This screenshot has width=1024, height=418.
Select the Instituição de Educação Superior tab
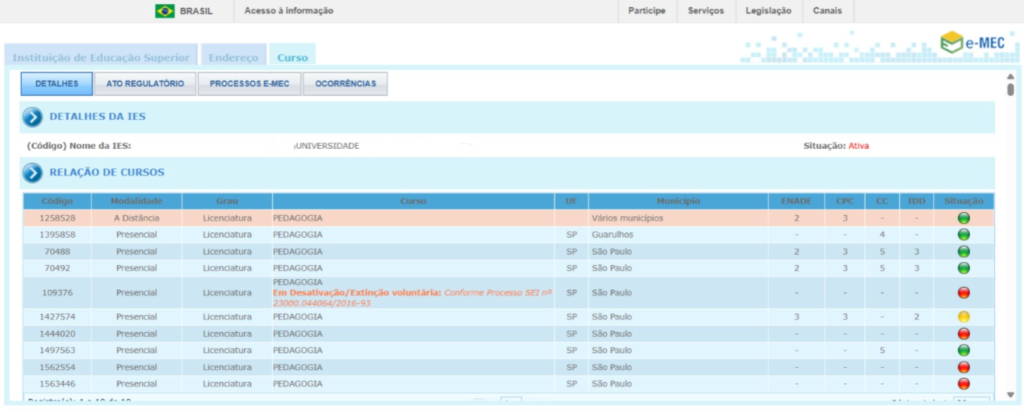[101, 58]
